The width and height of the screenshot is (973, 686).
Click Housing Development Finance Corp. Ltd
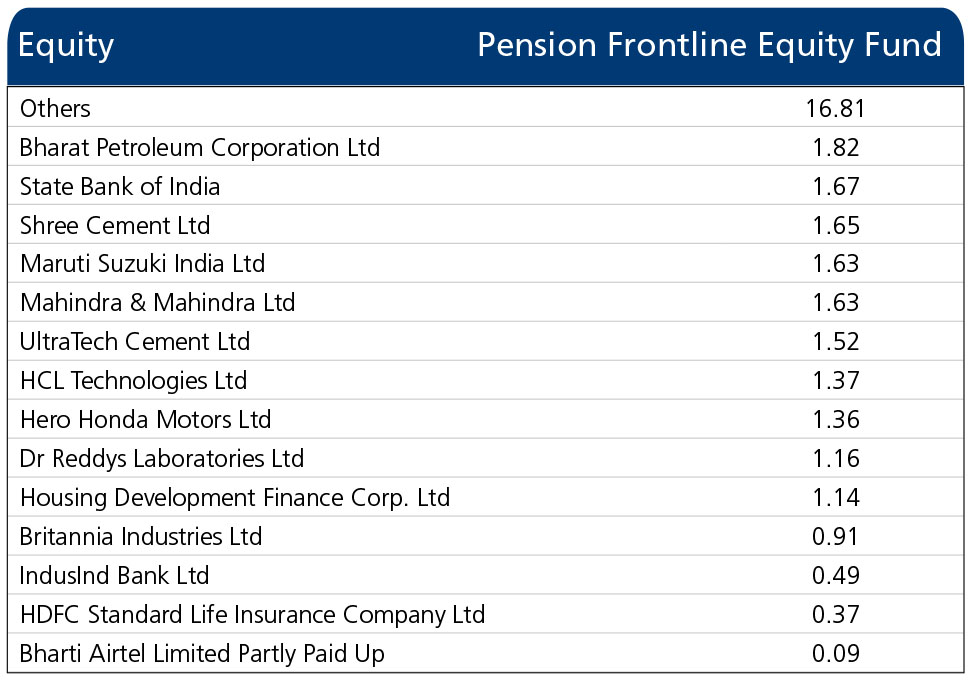[235, 498]
